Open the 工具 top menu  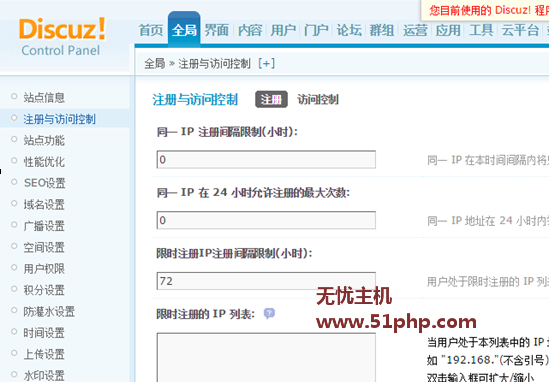coord(481,30)
